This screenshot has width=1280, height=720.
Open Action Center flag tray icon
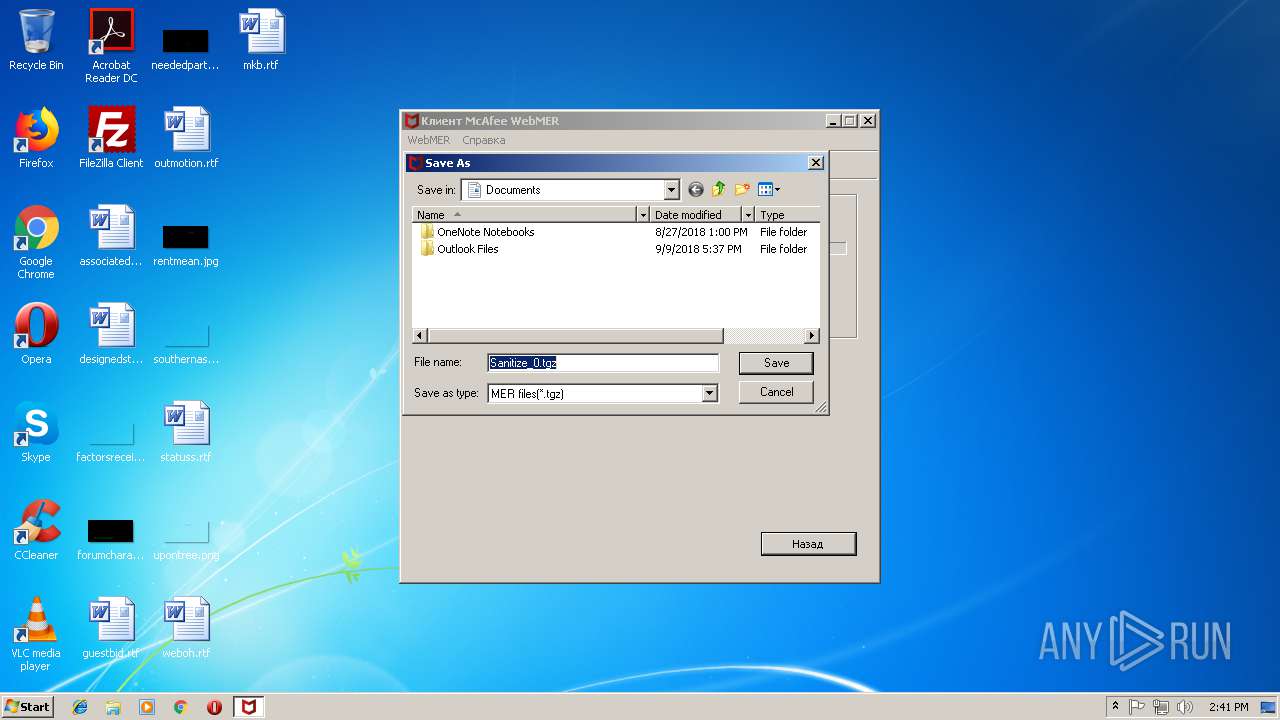pyautogui.click(x=1138, y=707)
